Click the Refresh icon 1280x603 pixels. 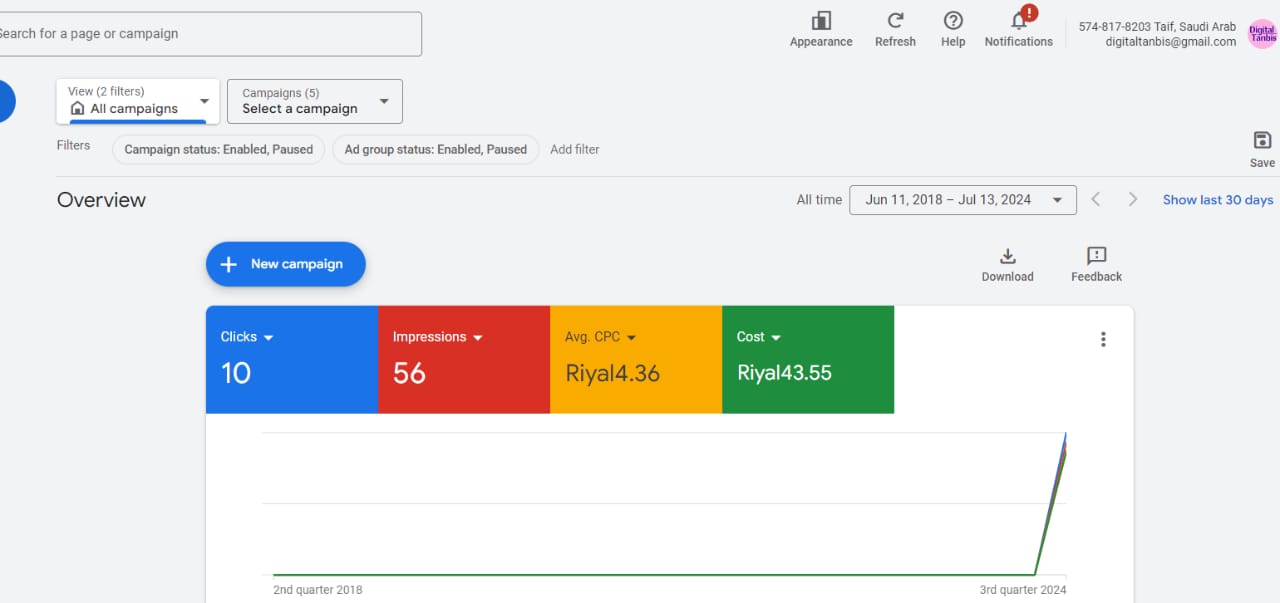pos(895,22)
